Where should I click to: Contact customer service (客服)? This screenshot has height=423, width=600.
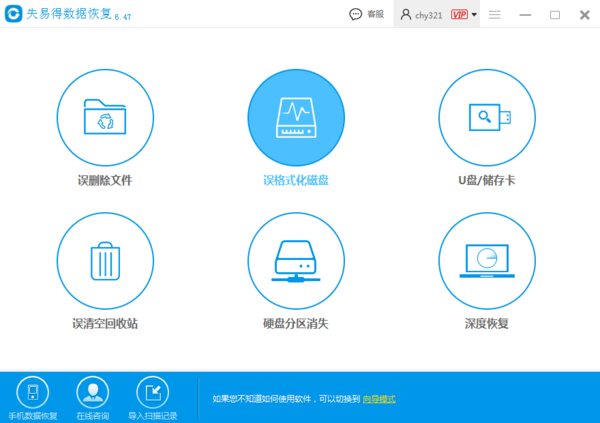click(366, 15)
